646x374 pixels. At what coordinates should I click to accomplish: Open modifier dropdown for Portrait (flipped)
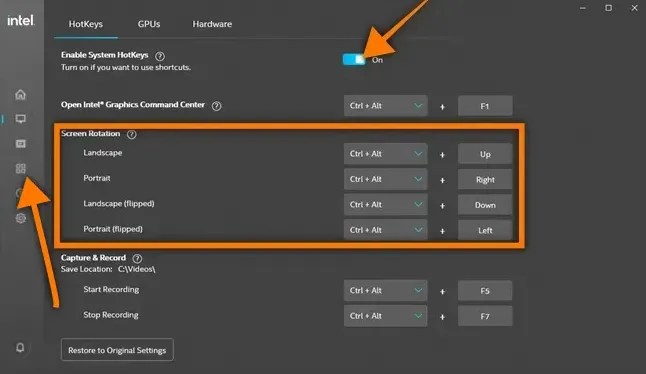tap(386, 230)
